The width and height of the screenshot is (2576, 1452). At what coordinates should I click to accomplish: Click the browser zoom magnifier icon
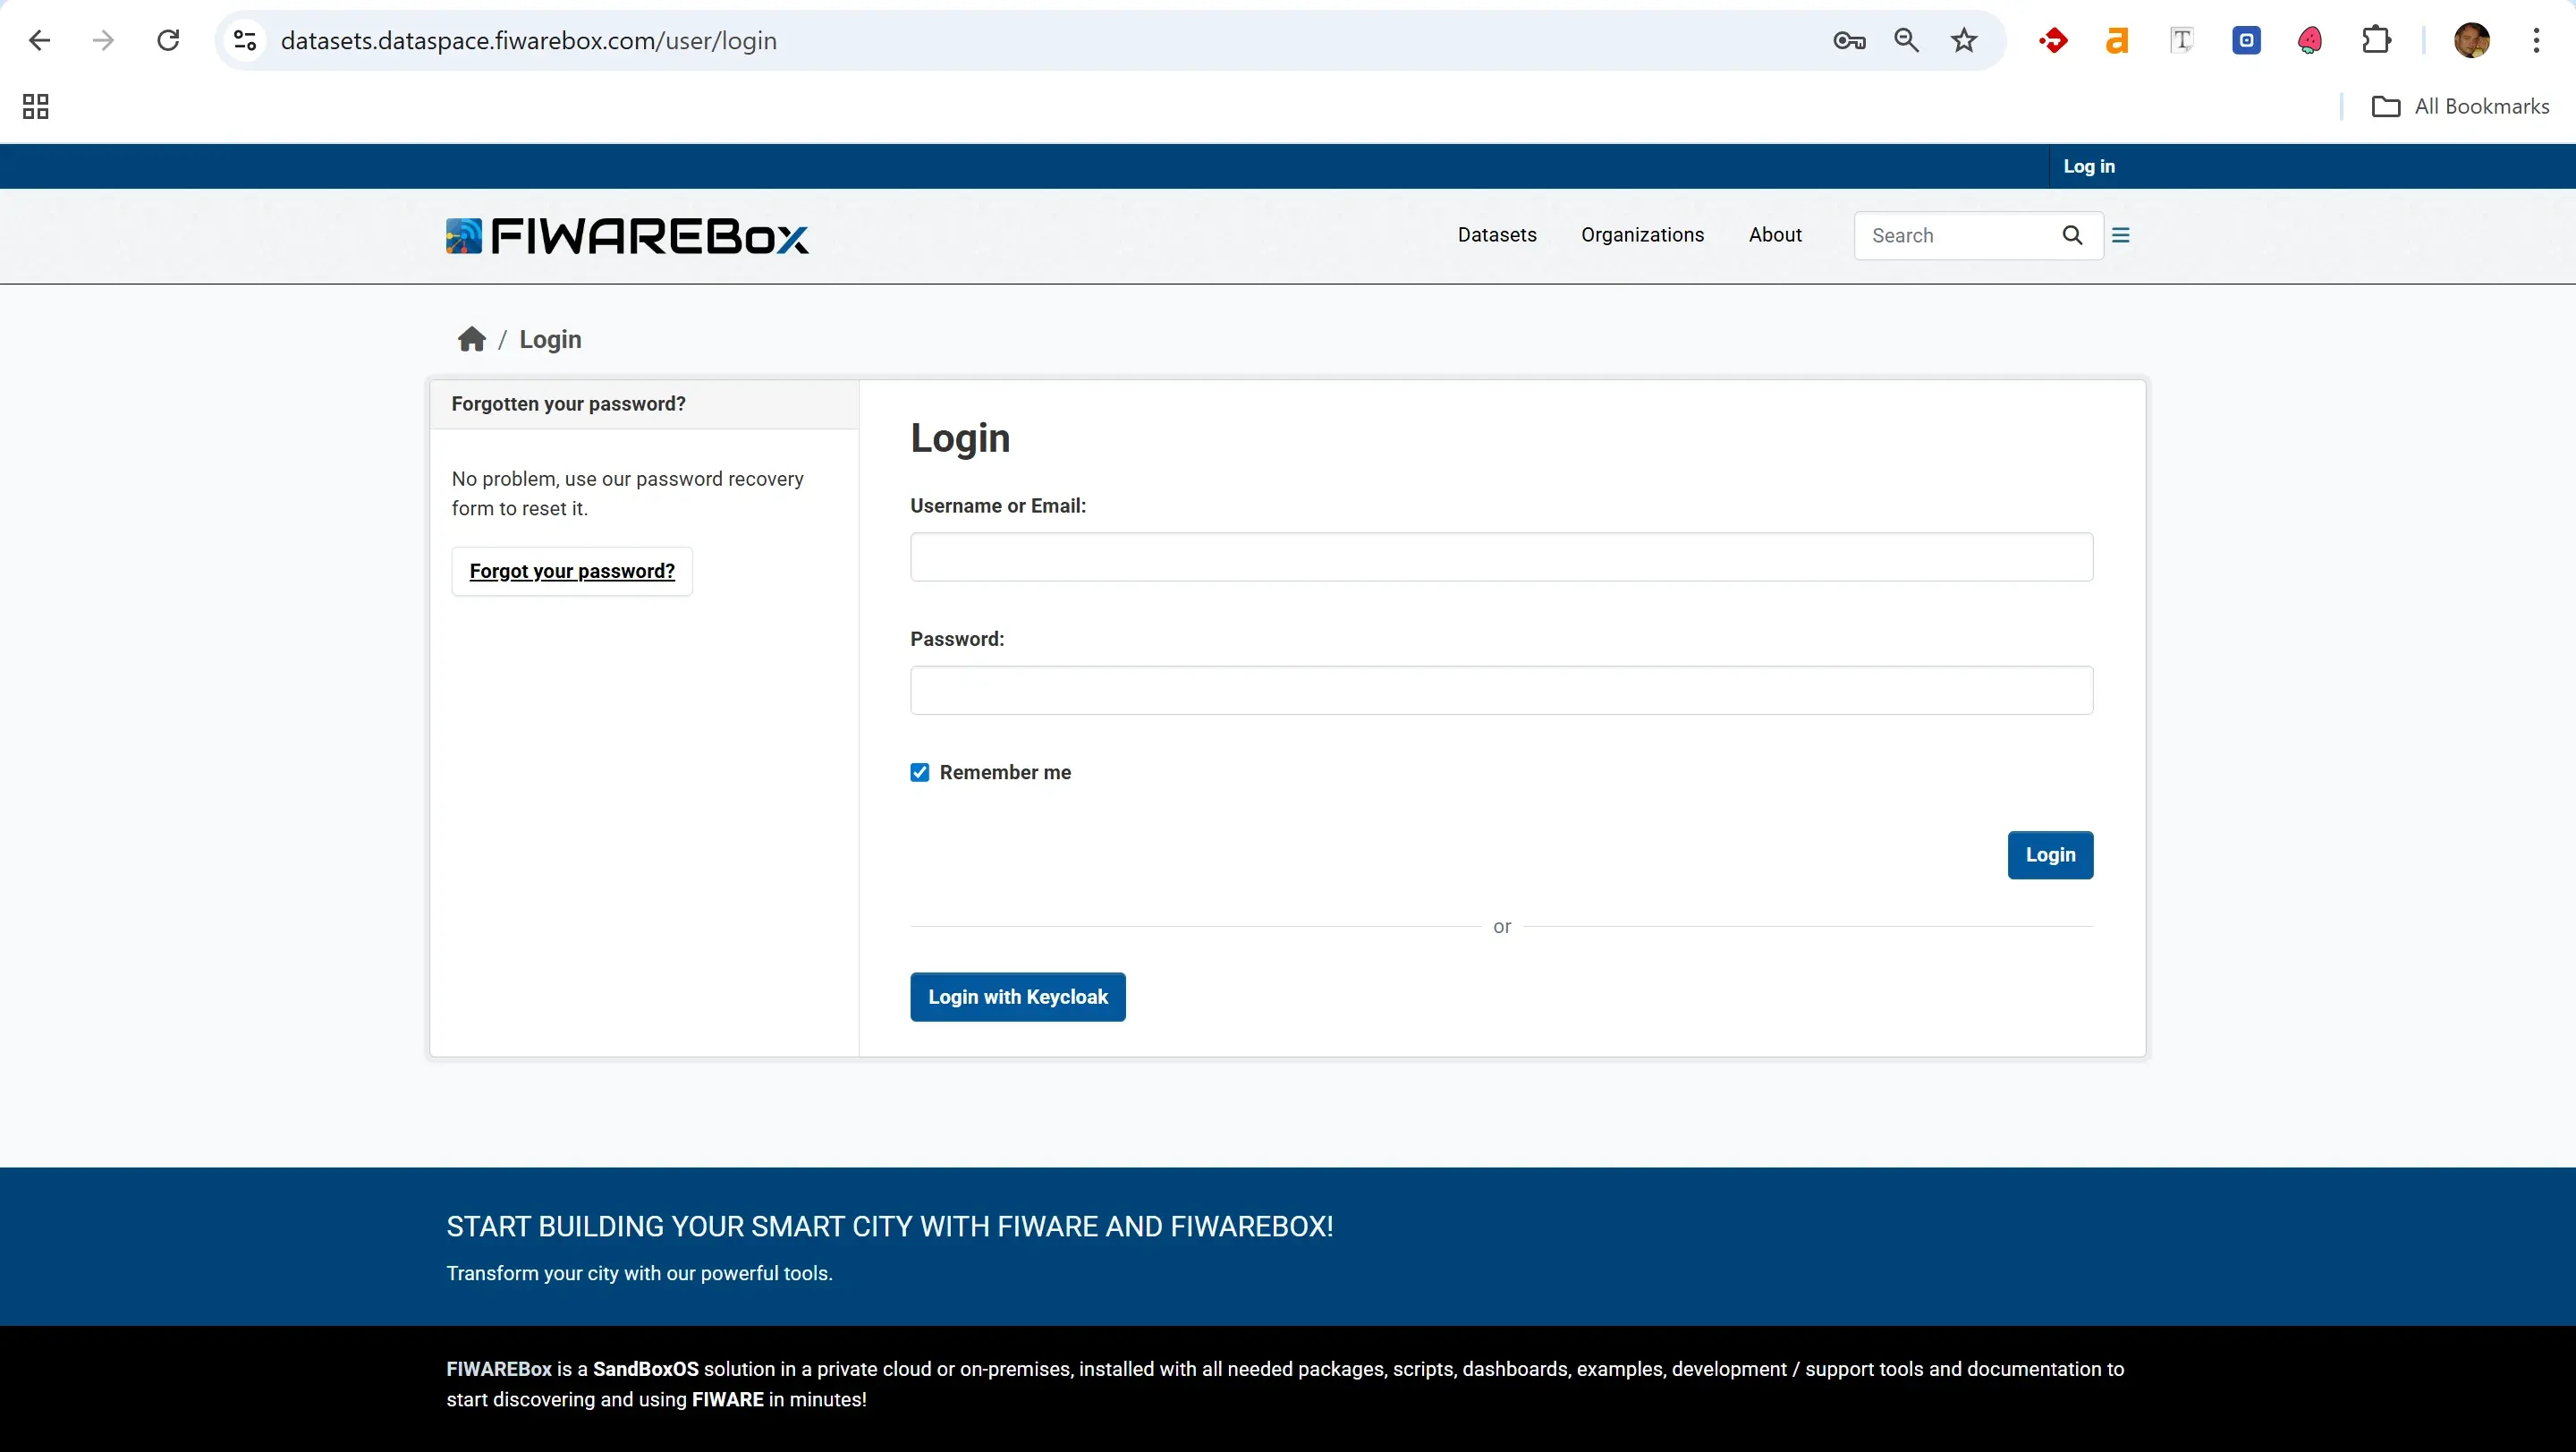[x=1906, y=40]
